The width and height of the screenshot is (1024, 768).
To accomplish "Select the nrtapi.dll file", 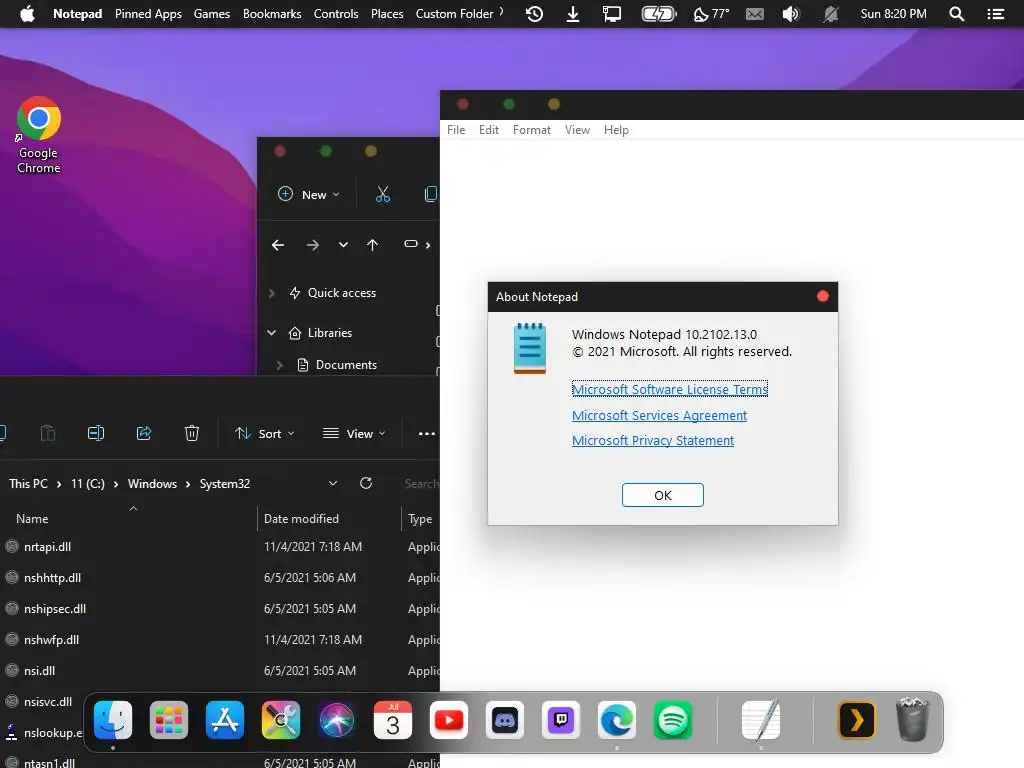I will pos(47,547).
